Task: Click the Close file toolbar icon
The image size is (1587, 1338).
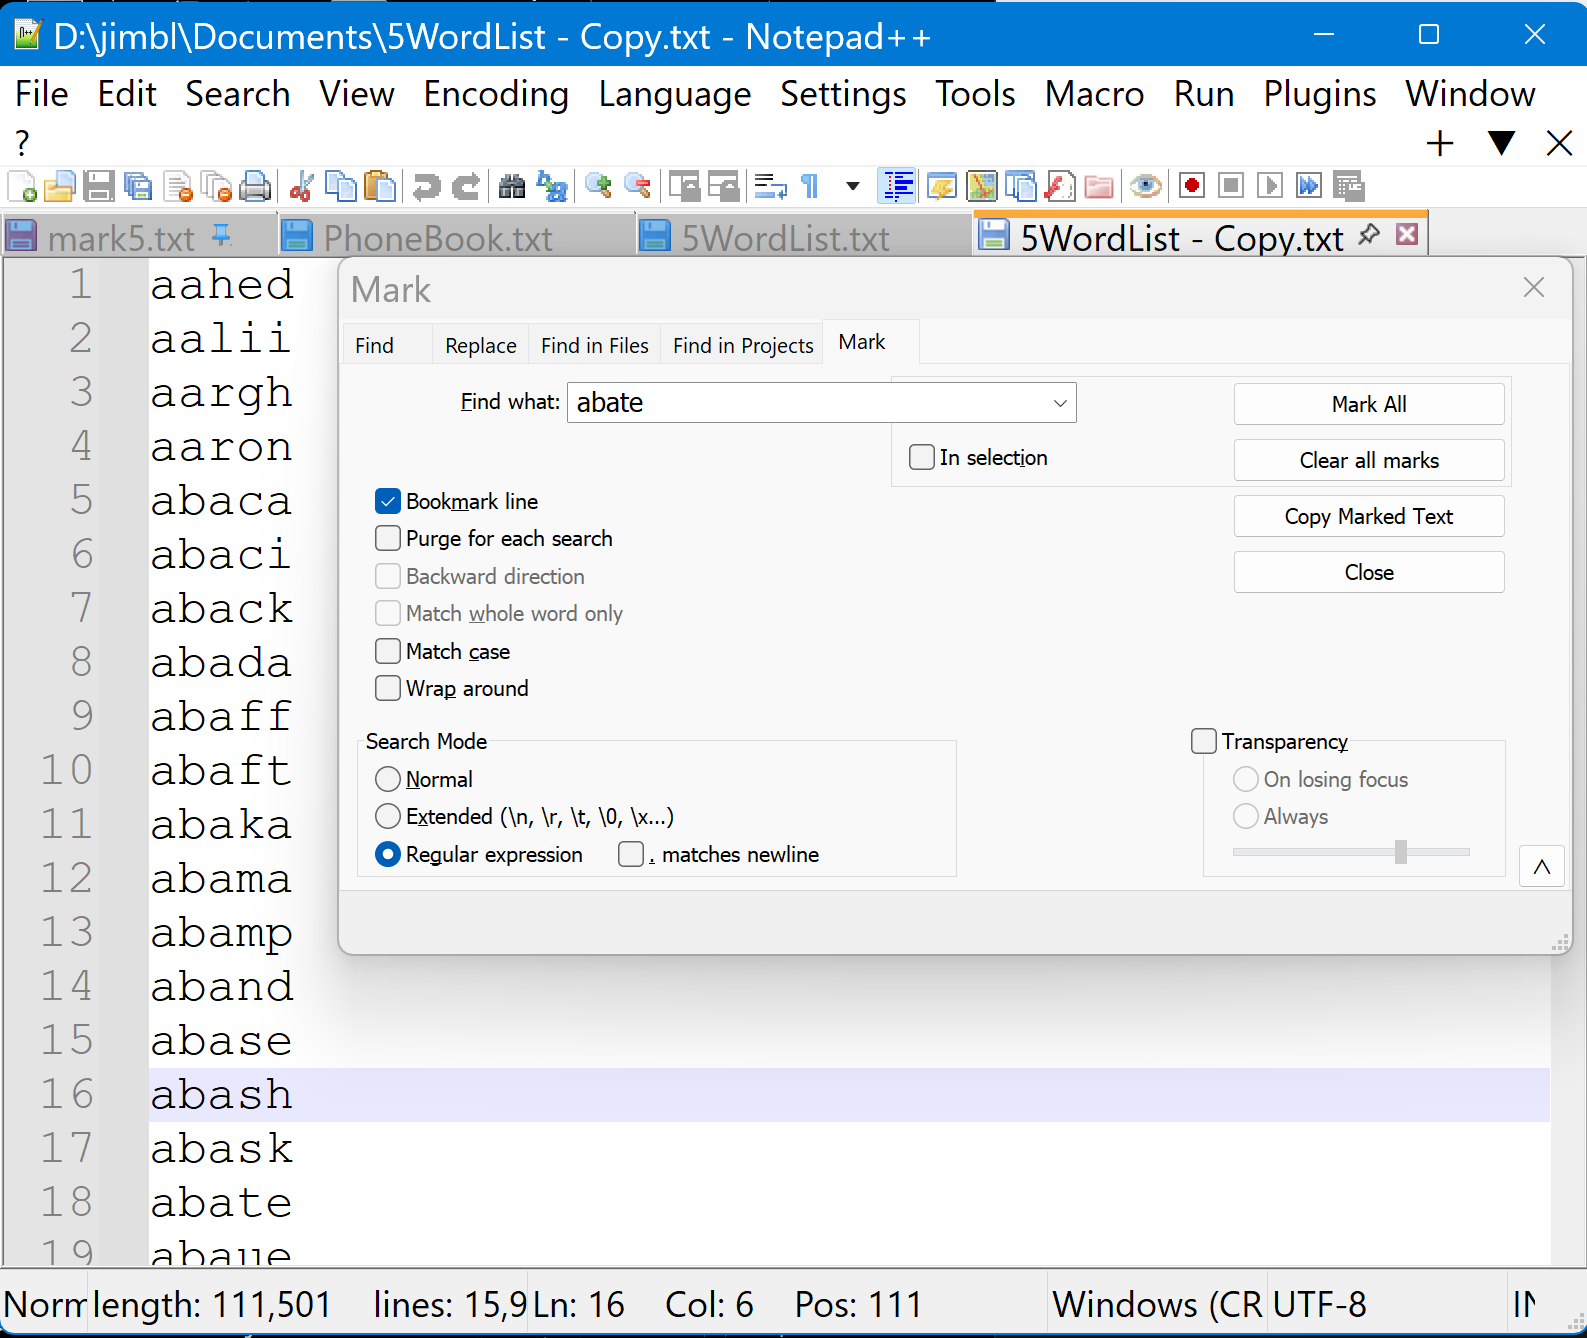Action: (177, 186)
